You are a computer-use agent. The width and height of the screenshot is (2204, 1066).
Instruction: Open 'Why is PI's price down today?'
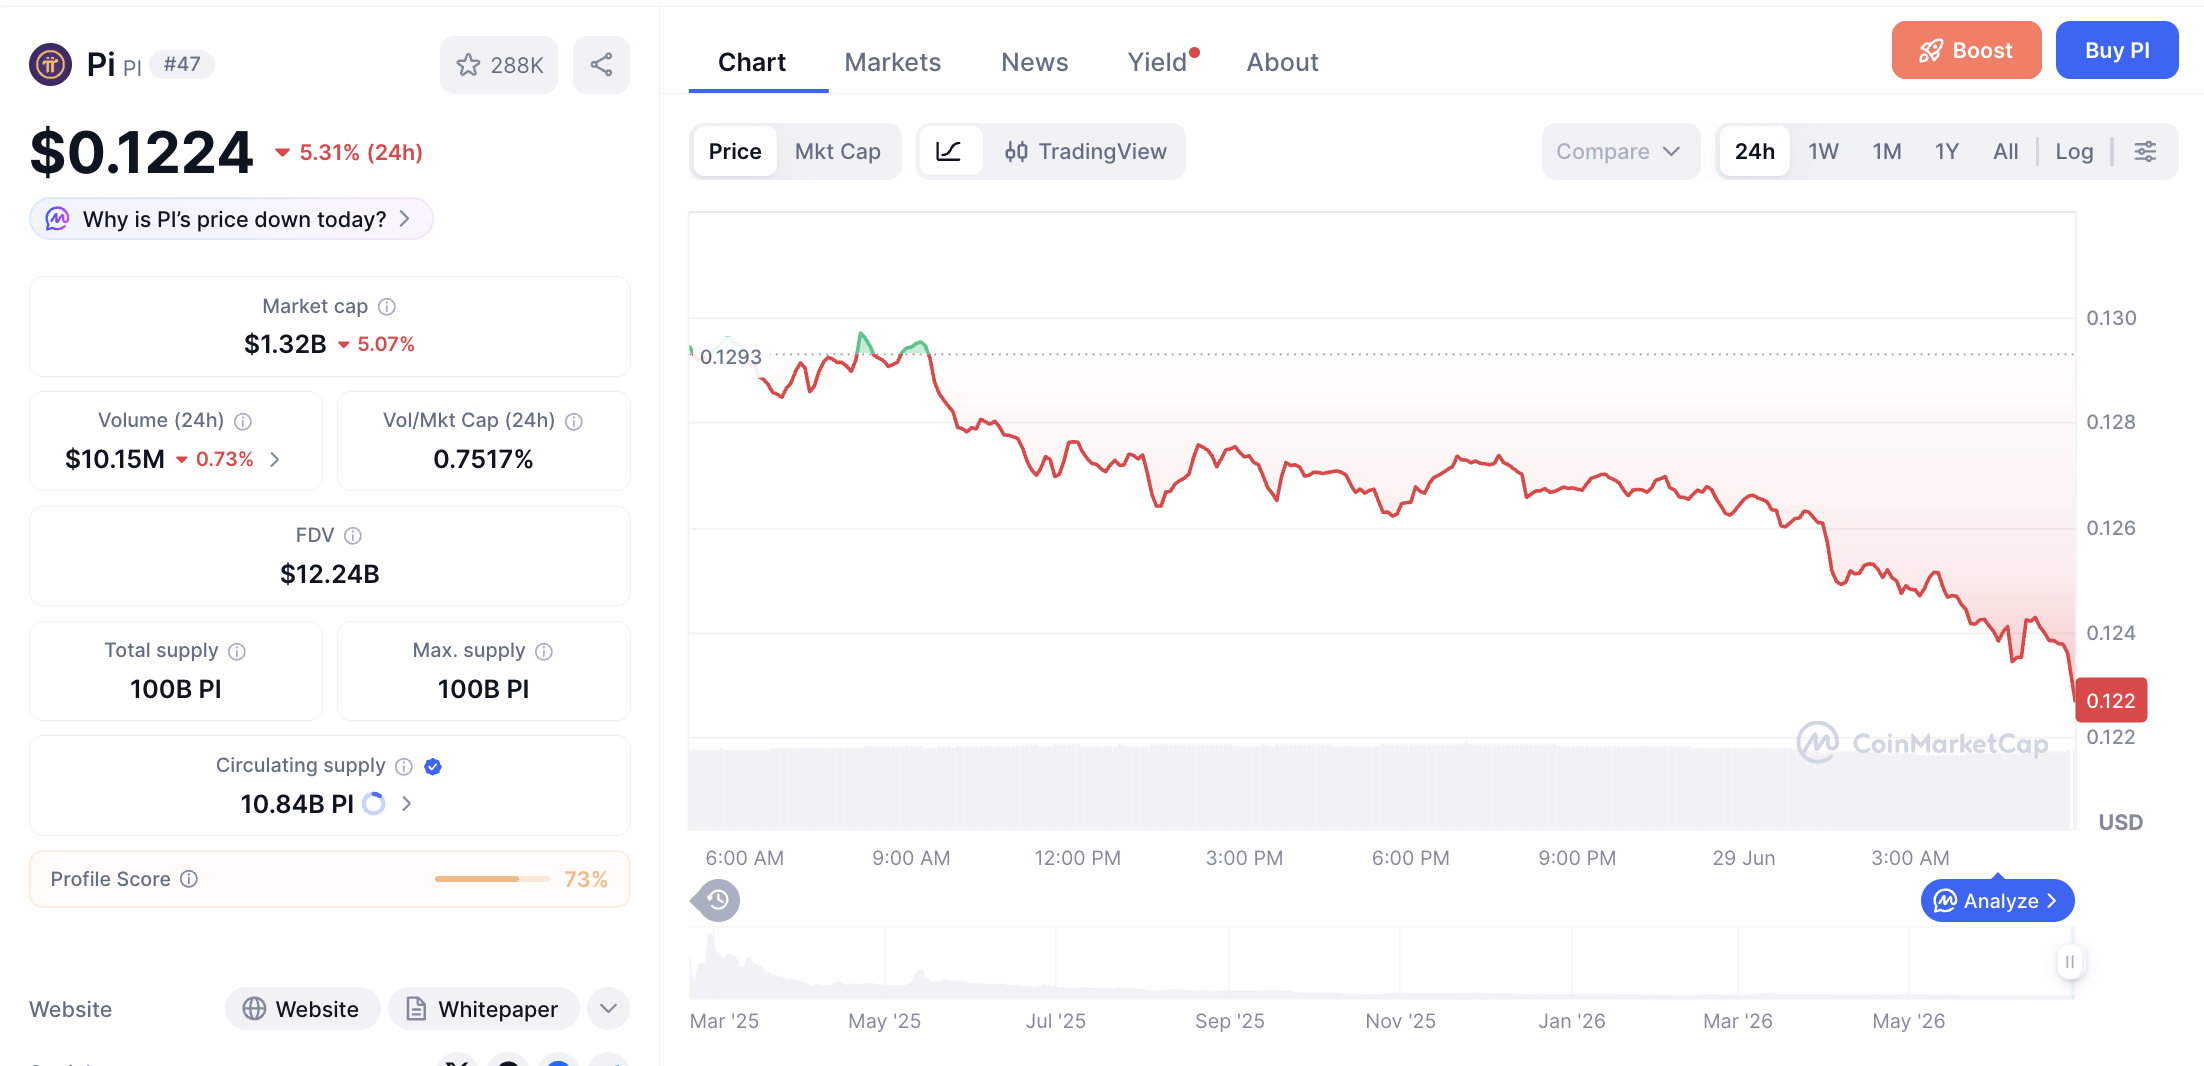click(x=231, y=219)
